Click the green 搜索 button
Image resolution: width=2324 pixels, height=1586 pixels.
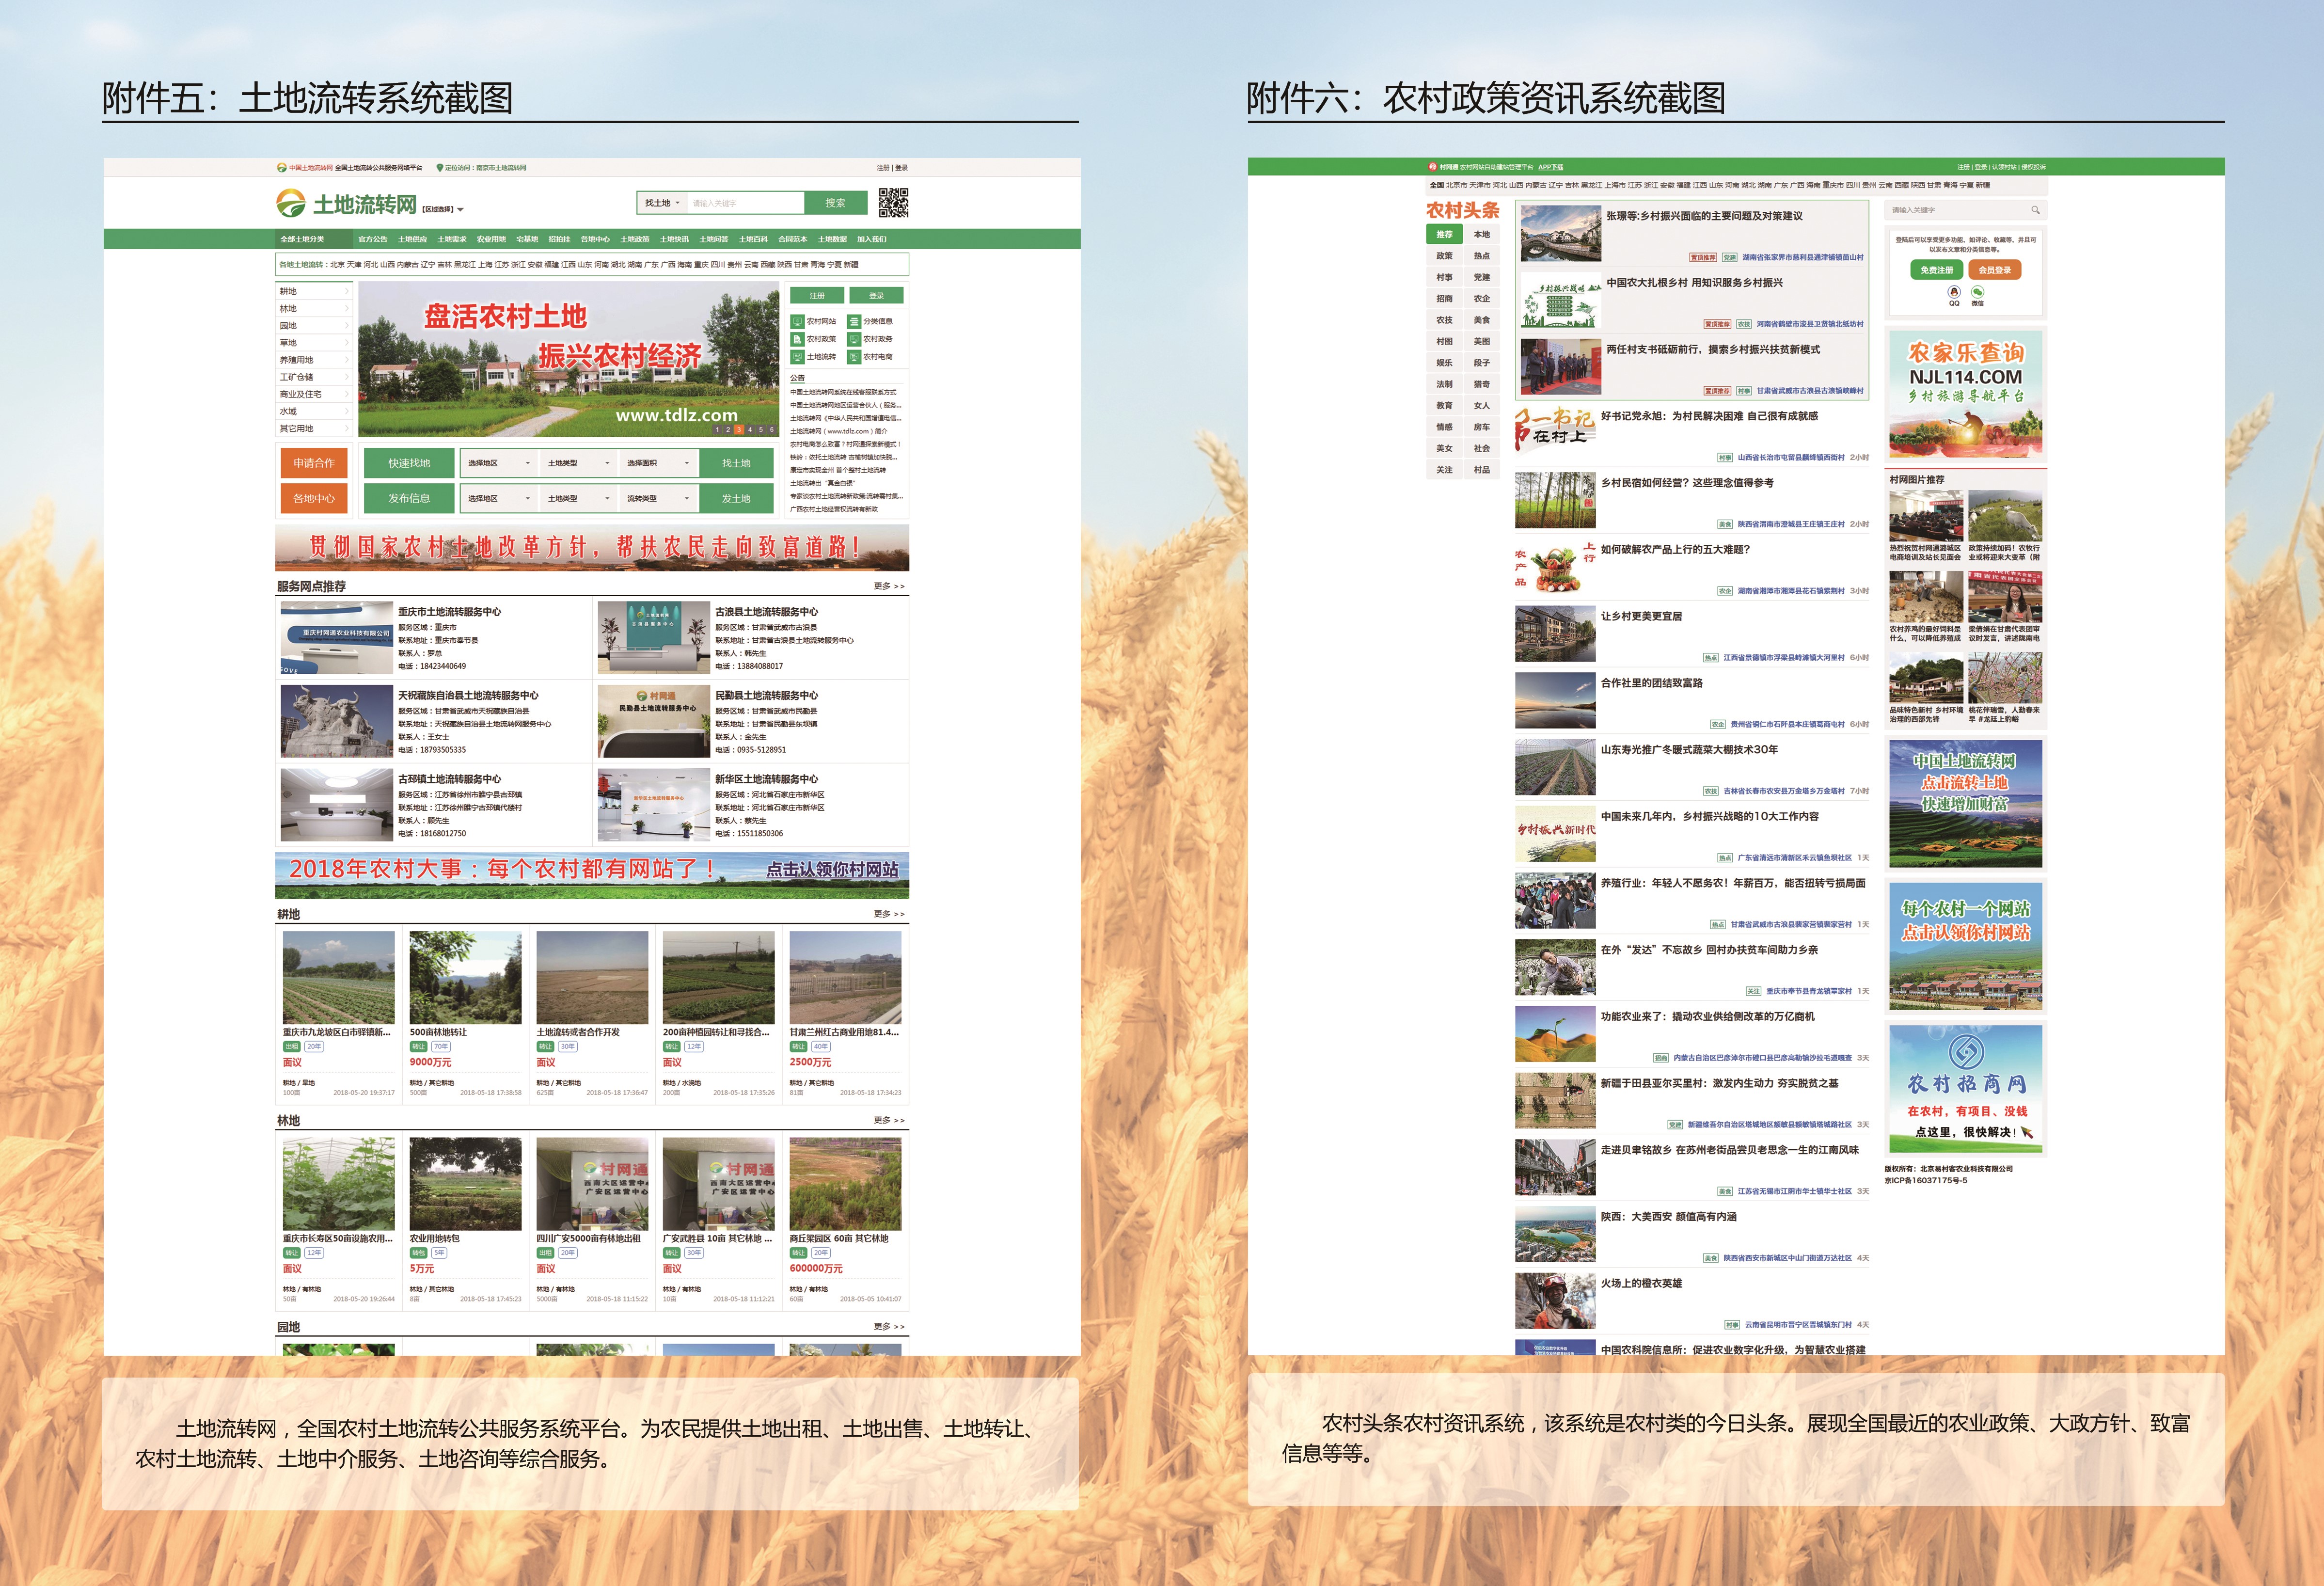pyautogui.click(x=835, y=203)
